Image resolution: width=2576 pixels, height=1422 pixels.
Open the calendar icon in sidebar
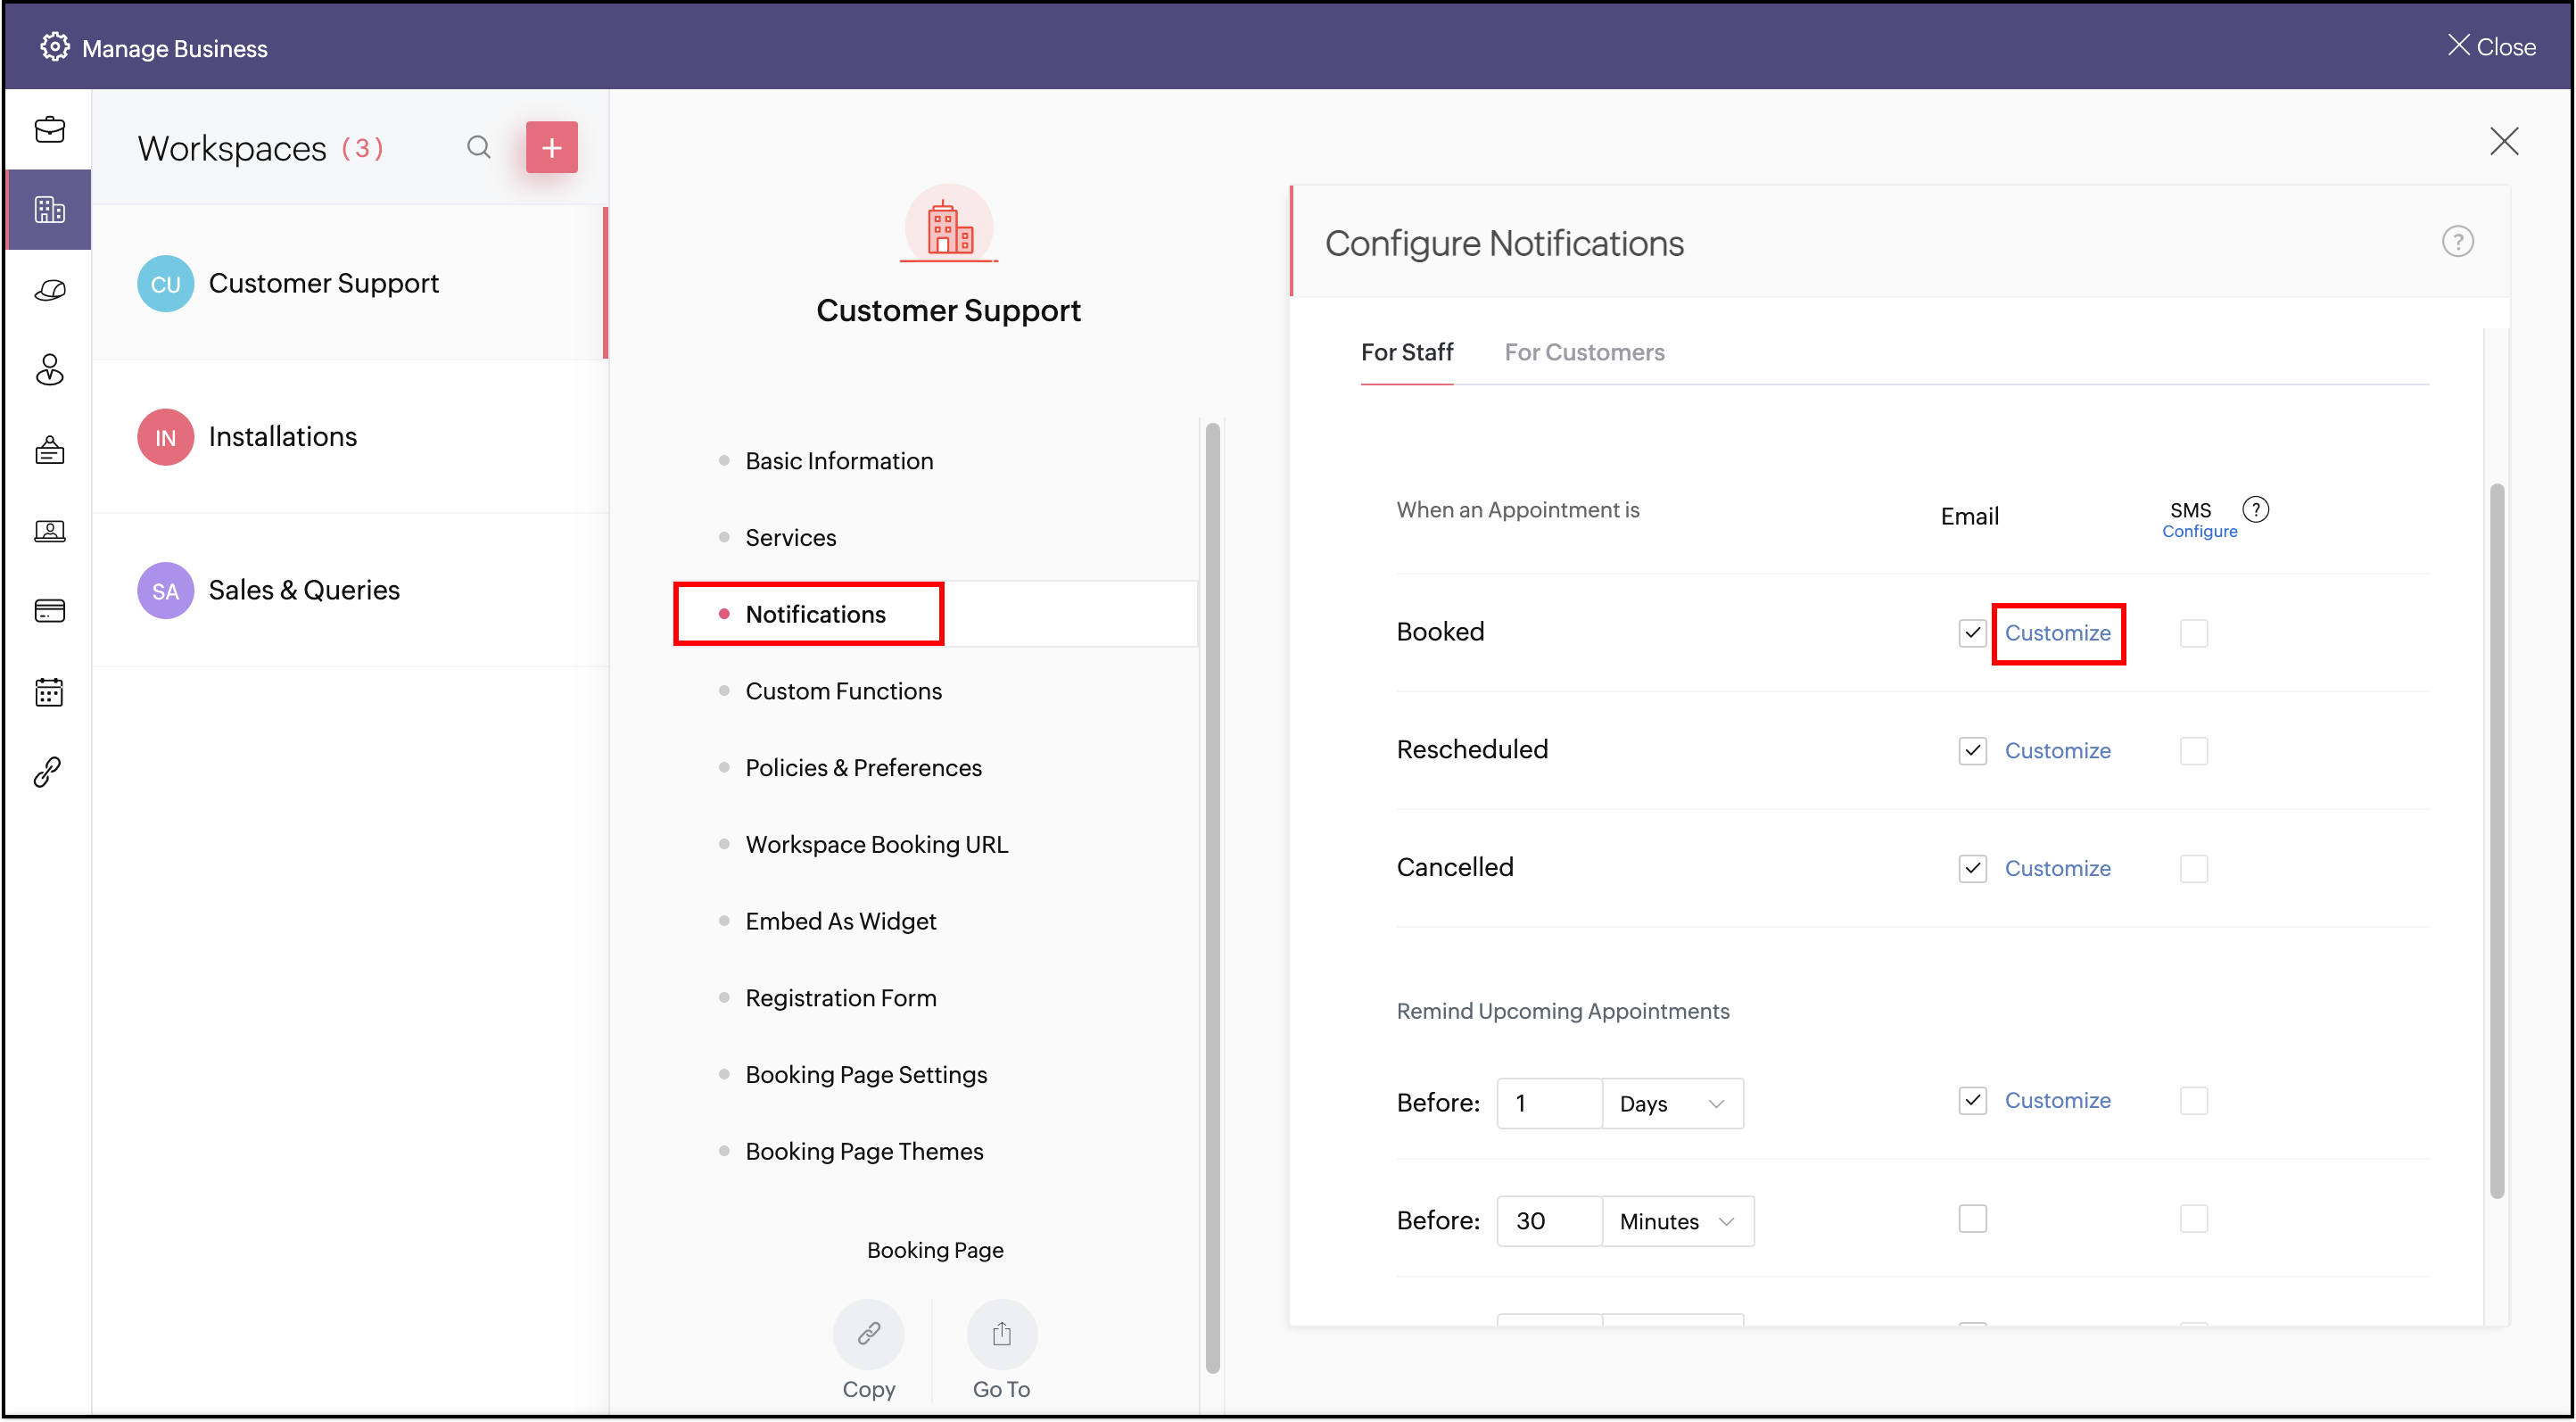coord(49,691)
